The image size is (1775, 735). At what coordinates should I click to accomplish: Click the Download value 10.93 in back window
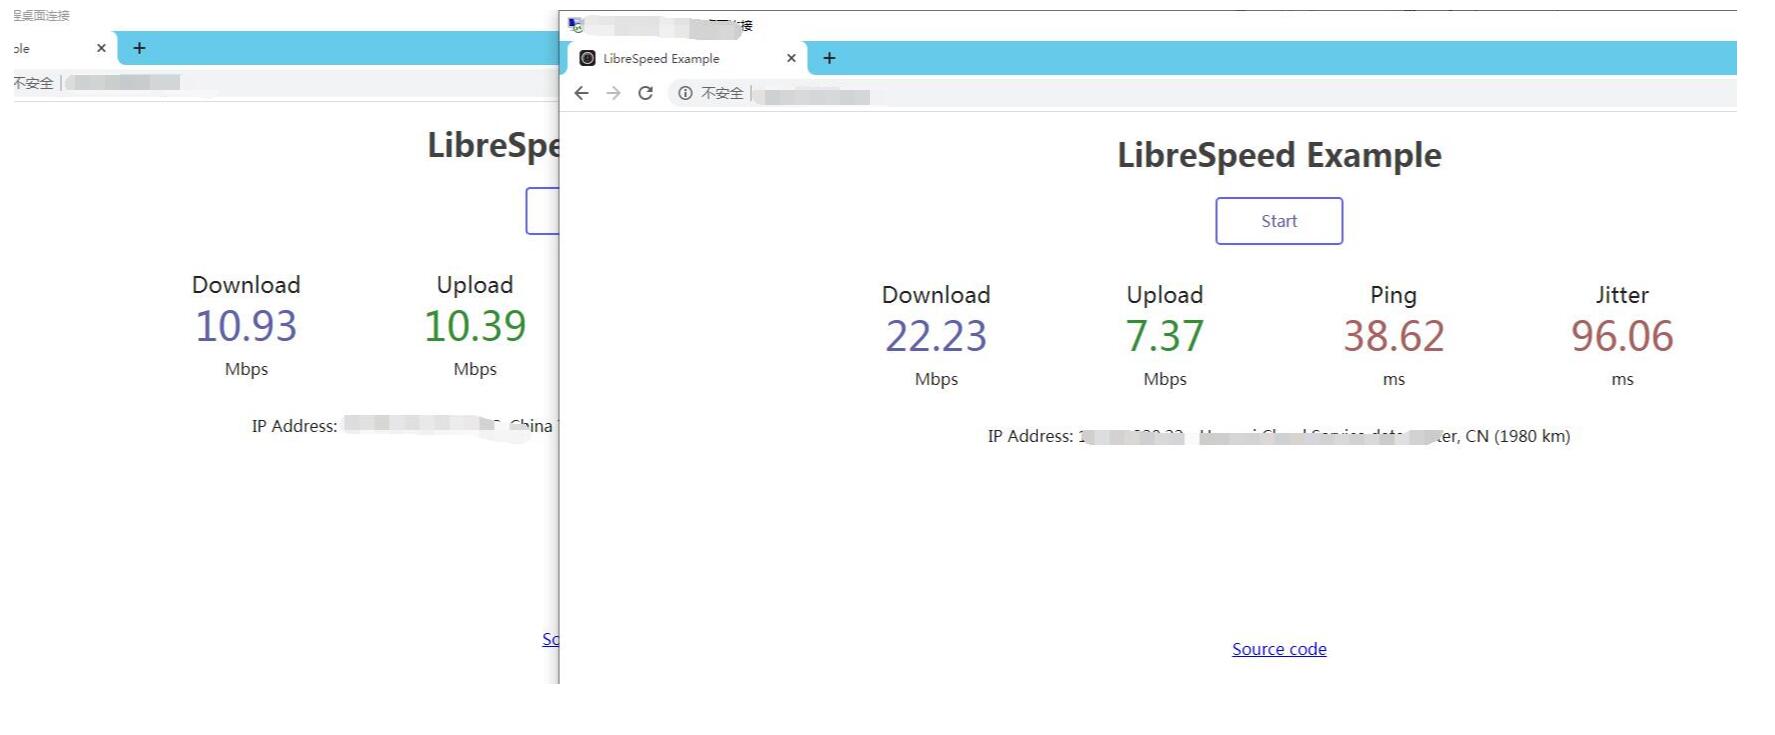(246, 326)
